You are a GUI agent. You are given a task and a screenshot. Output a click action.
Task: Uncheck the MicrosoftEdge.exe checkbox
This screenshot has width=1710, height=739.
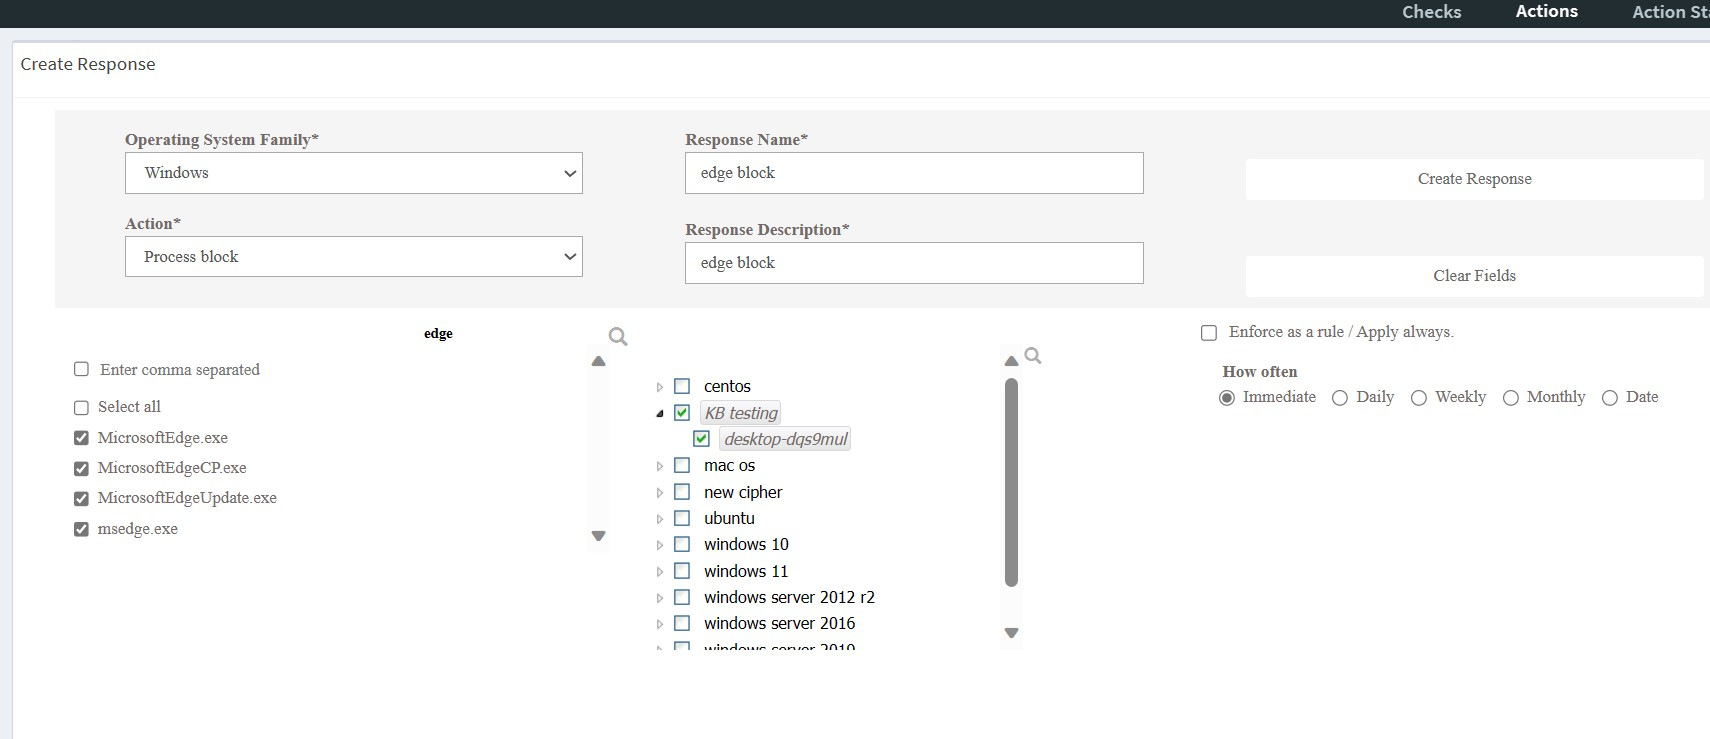[x=81, y=438]
